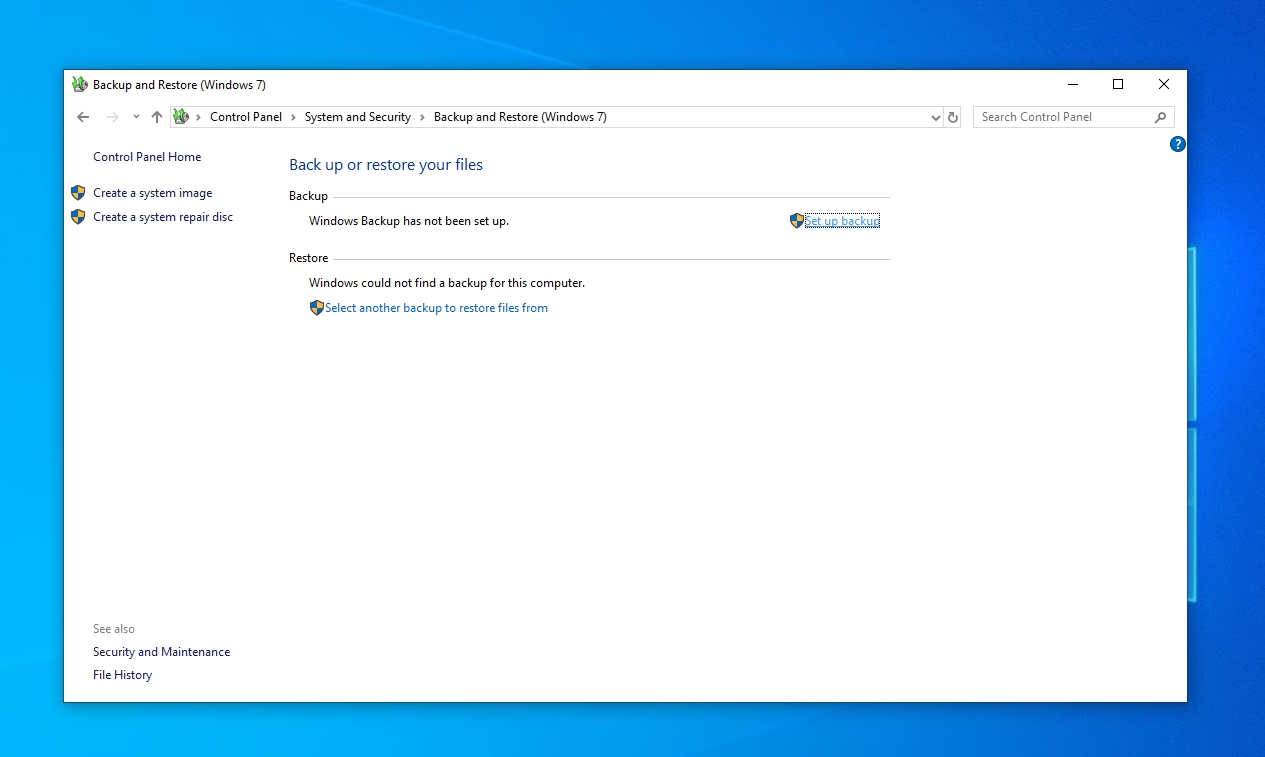
Task: Click 'Back up or restore your files' heading
Action: point(386,165)
